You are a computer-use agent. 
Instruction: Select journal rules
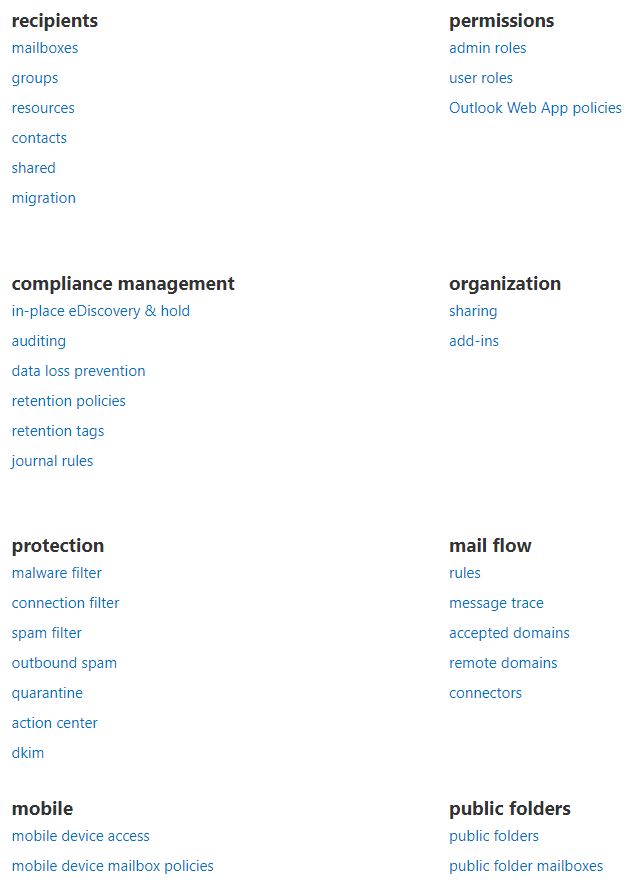click(52, 461)
